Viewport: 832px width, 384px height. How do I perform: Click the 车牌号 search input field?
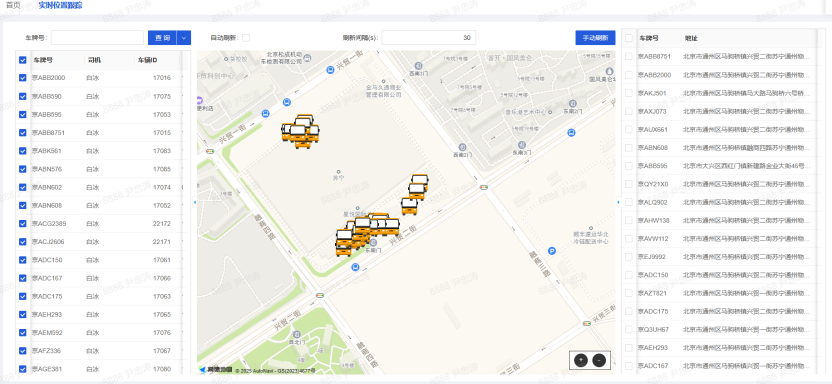pos(97,38)
